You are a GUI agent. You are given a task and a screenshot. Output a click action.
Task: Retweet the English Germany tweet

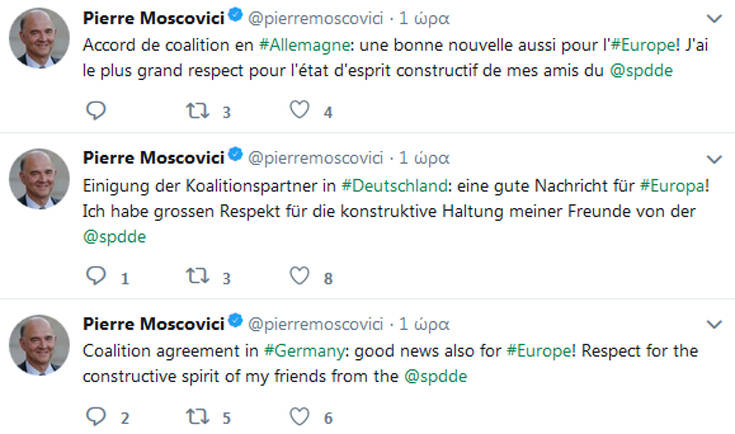click(197, 415)
